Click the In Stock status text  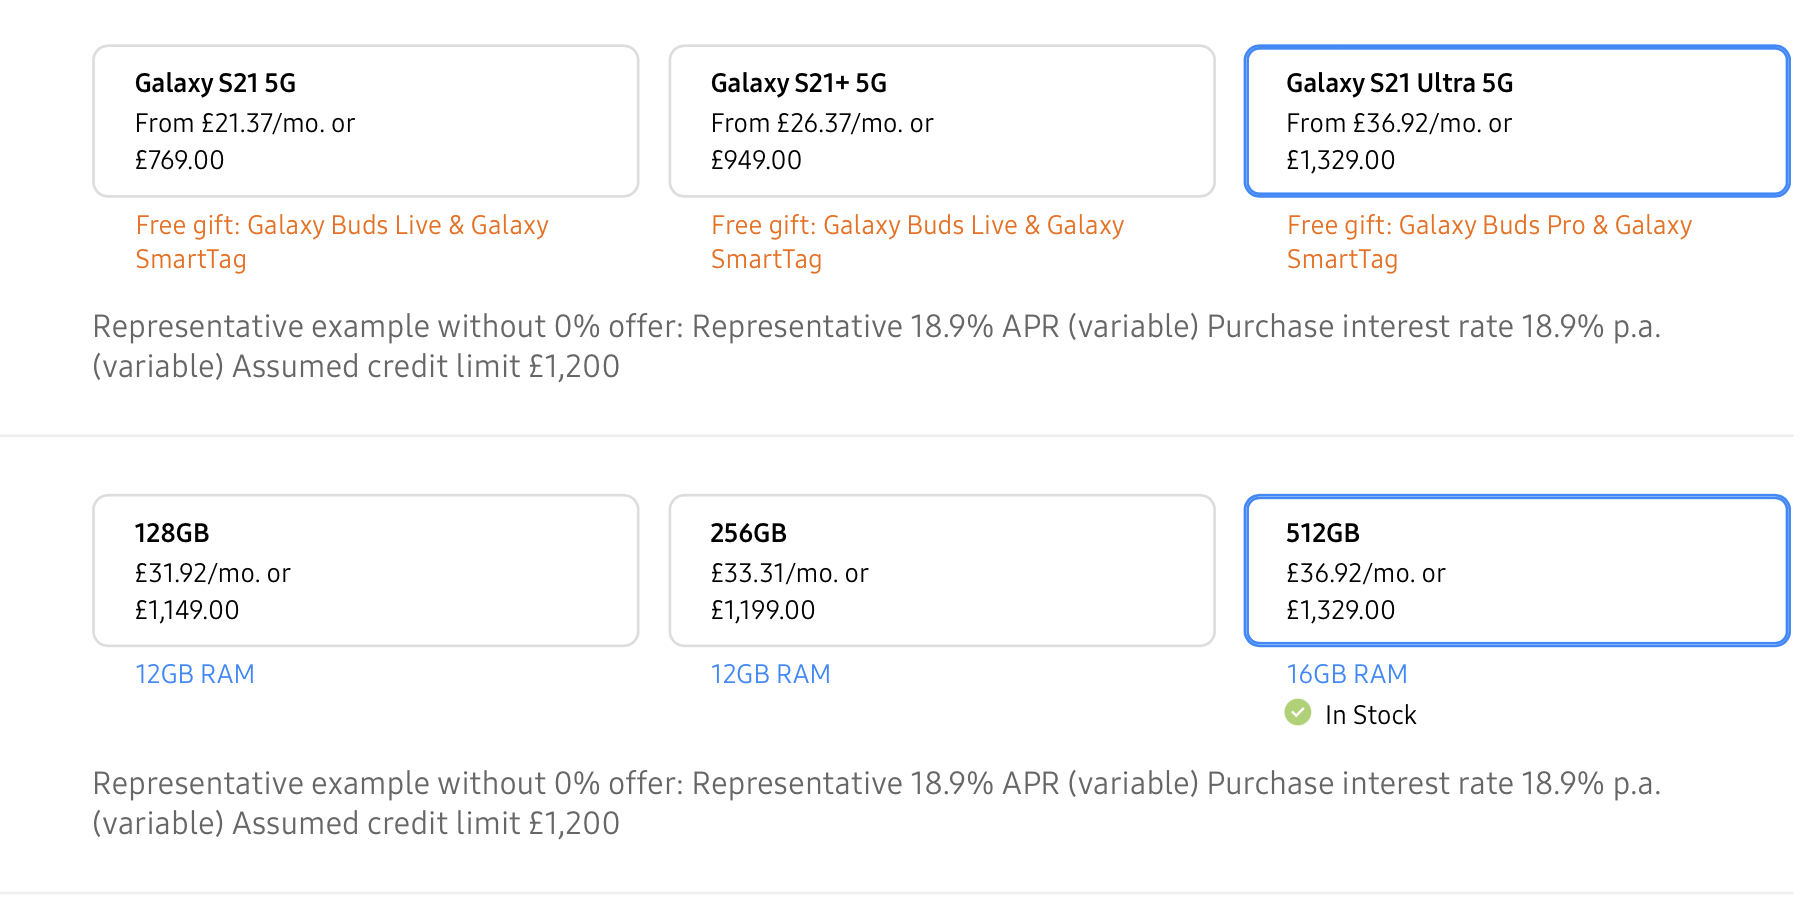1370,715
